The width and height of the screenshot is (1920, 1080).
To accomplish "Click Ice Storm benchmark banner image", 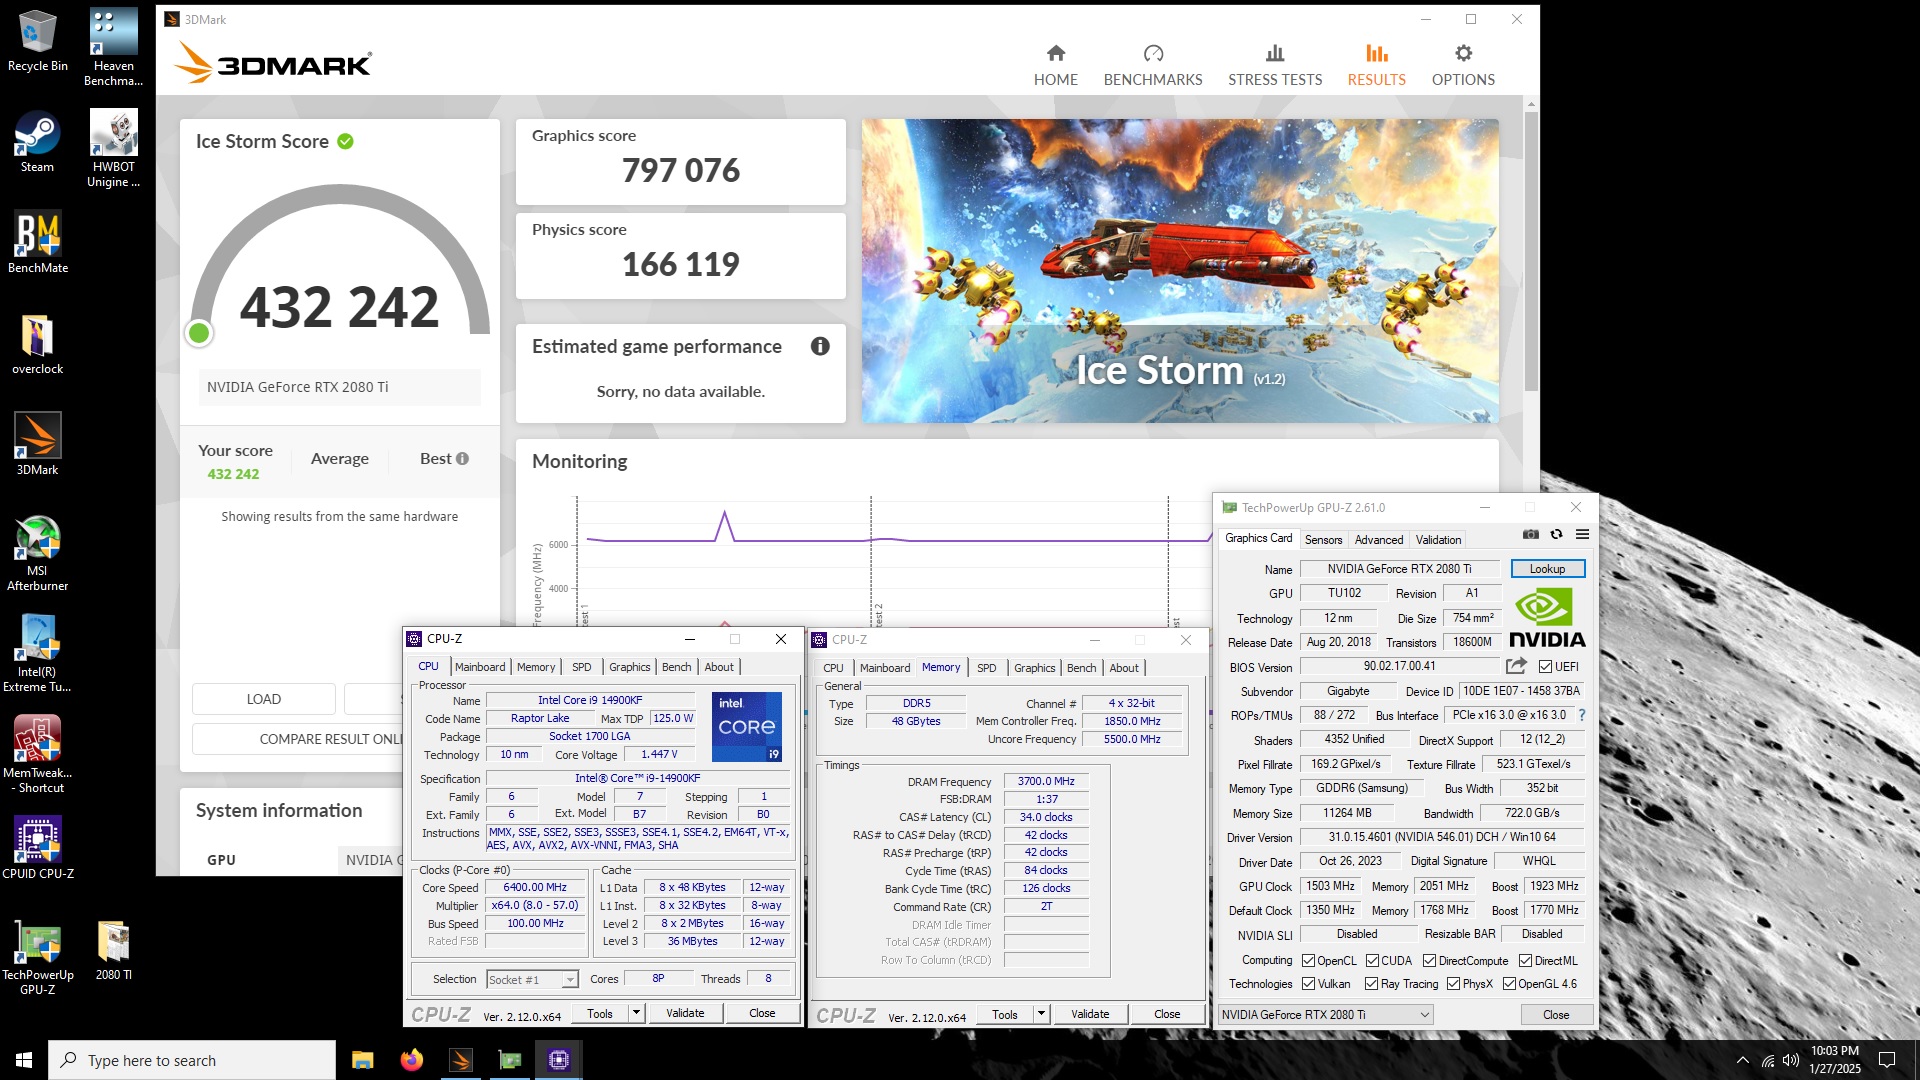I will point(1180,271).
